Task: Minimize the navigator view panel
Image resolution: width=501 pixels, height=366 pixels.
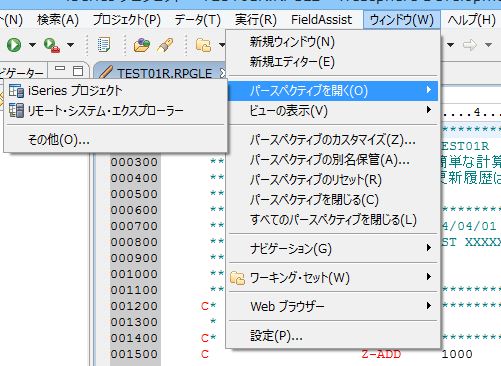Action: click(60, 69)
